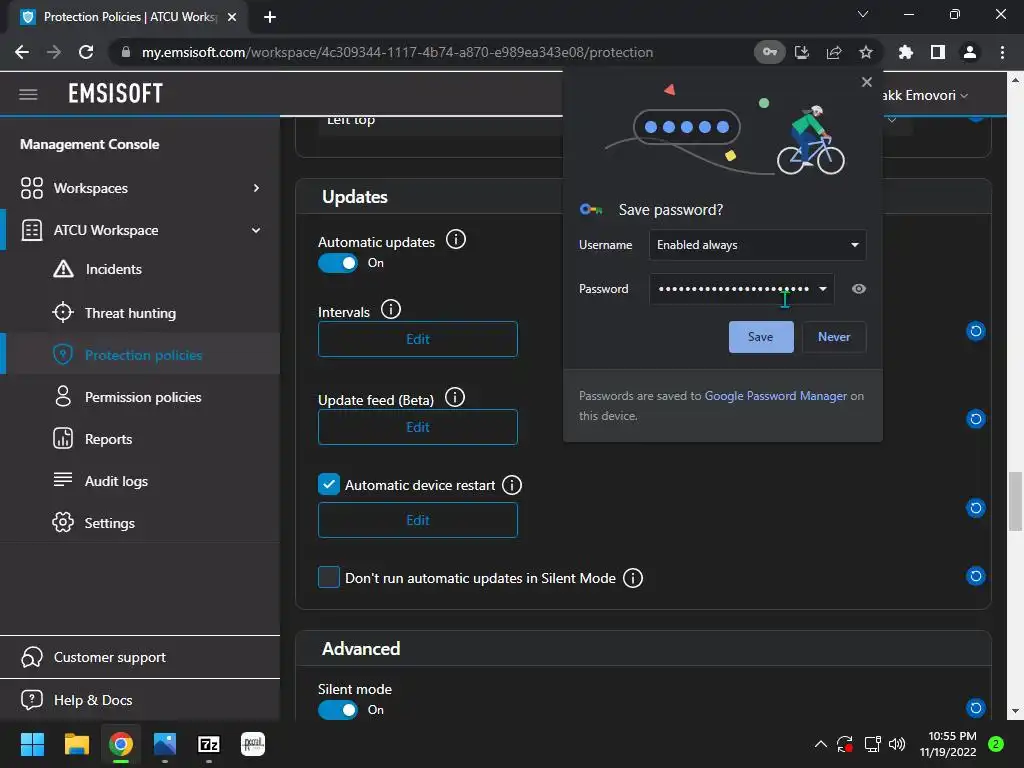Show hidden system tray icons chevron
1024x768 pixels.
coord(821,744)
